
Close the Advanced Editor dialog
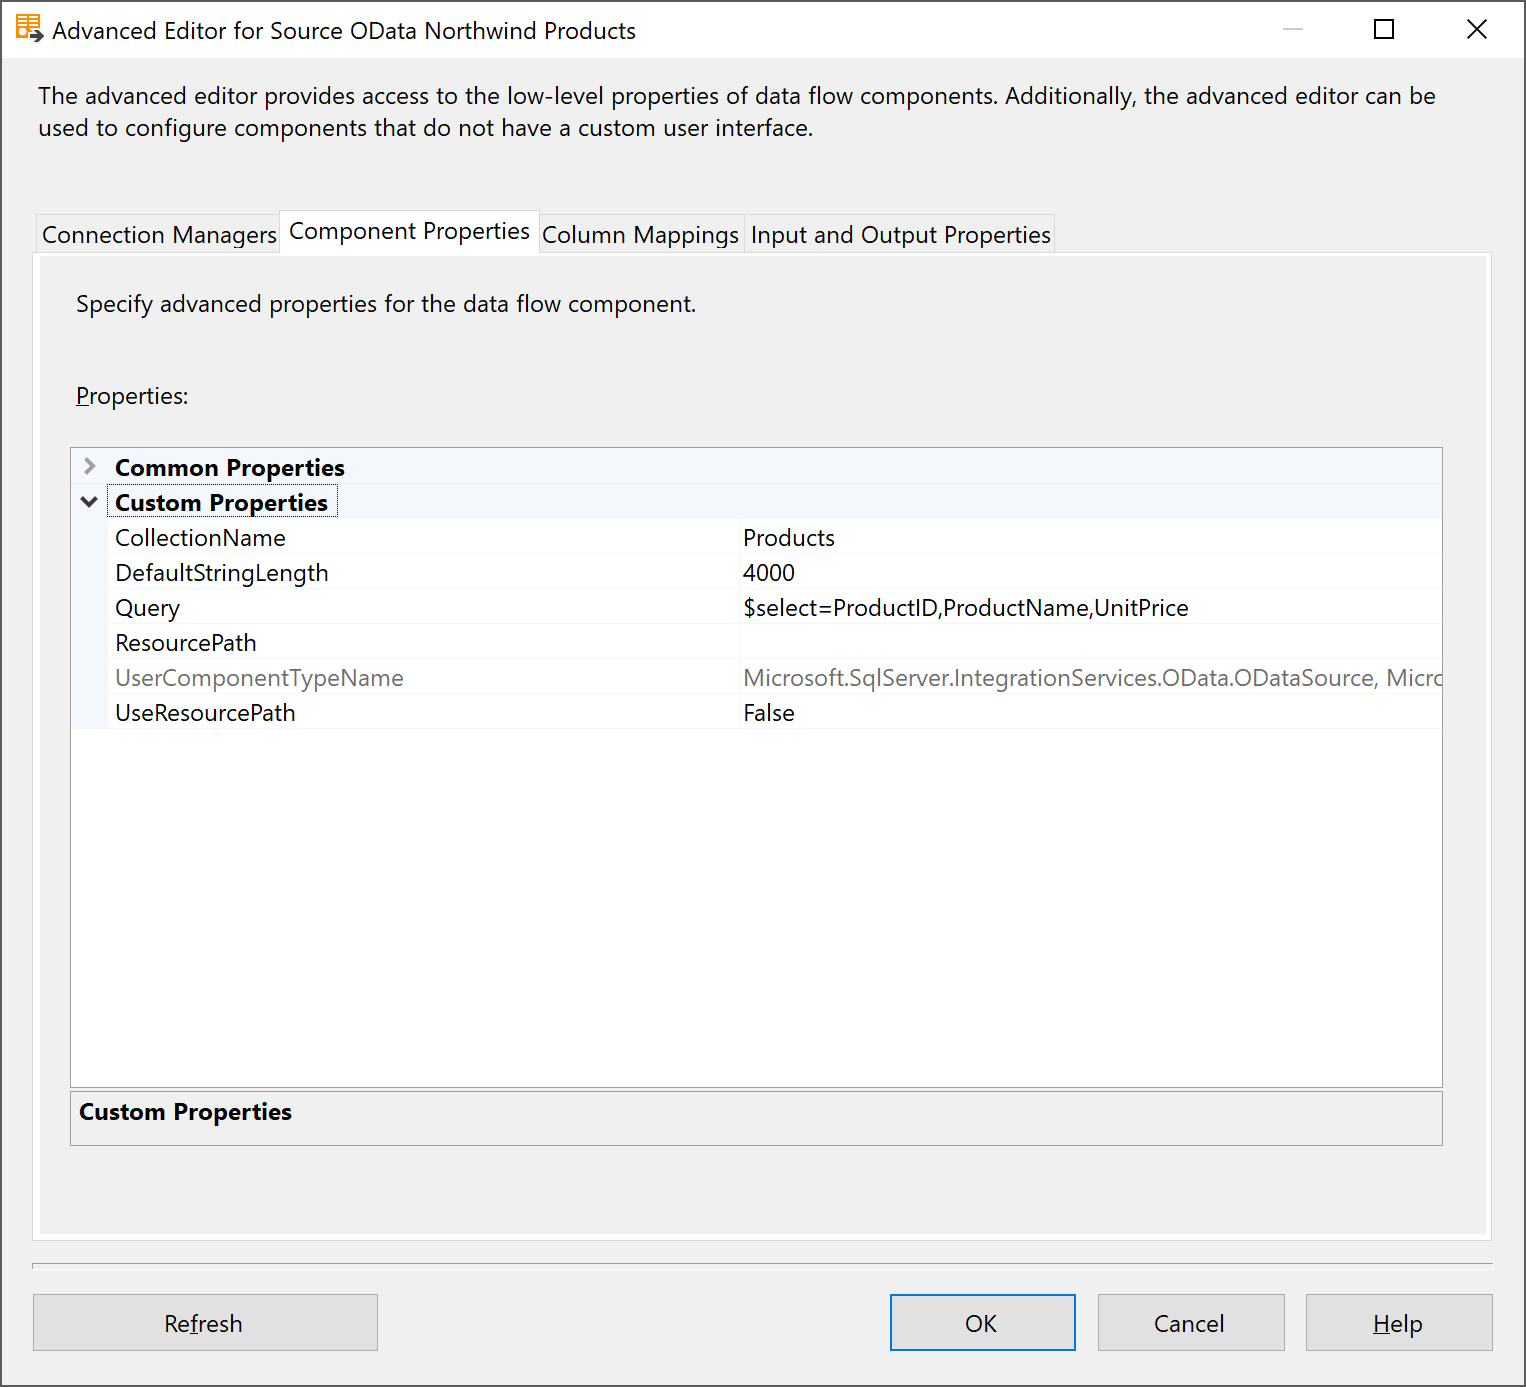tap(1477, 29)
